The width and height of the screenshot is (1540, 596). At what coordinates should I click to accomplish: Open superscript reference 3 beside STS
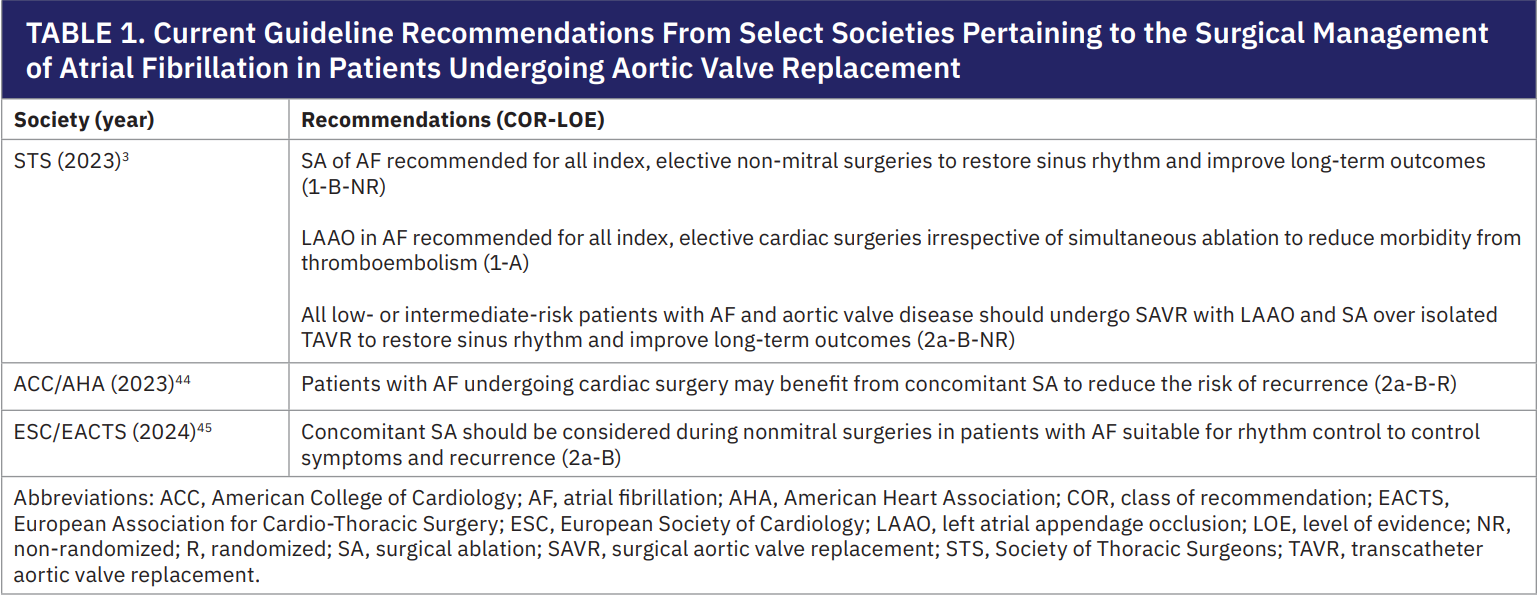pos(126,156)
